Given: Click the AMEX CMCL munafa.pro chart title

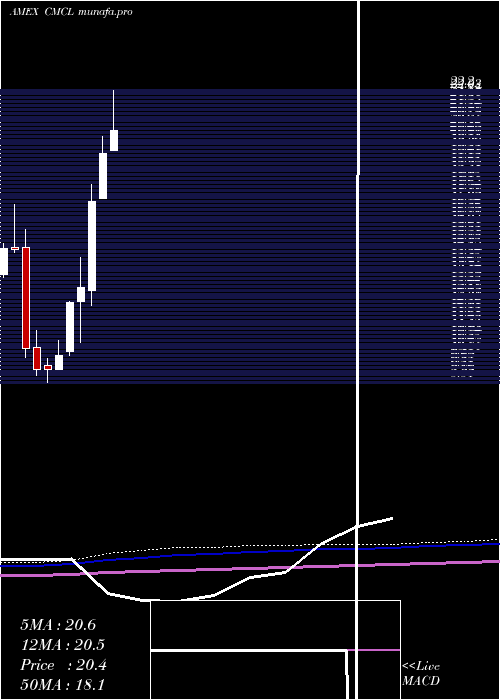Looking at the screenshot, I should [x=71, y=12].
